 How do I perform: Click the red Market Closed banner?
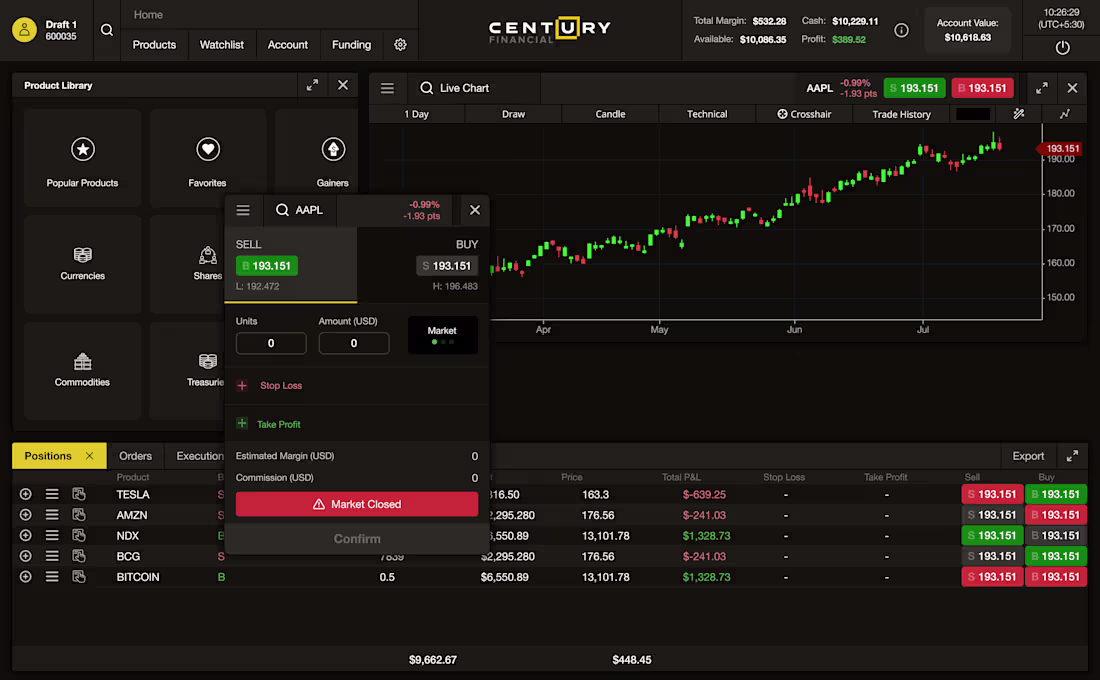coord(357,504)
